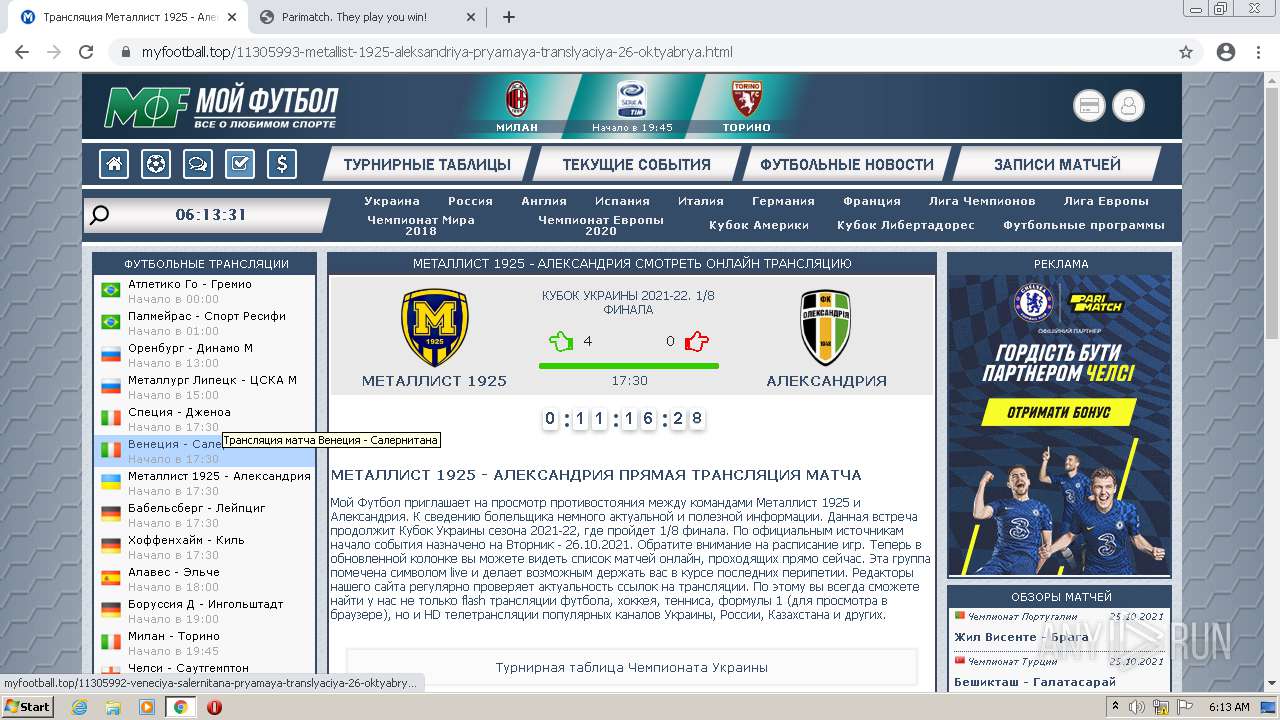Viewport: 1280px width, 720px height.
Task: Click the address bar URL
Action: click(x=437, y=52)
